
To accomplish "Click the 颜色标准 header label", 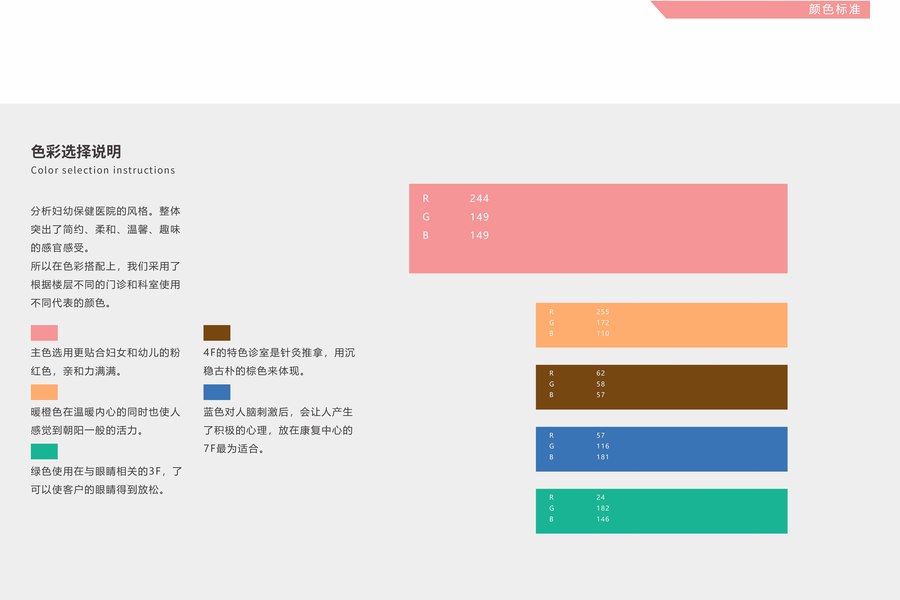I will (x=835, y=9).
